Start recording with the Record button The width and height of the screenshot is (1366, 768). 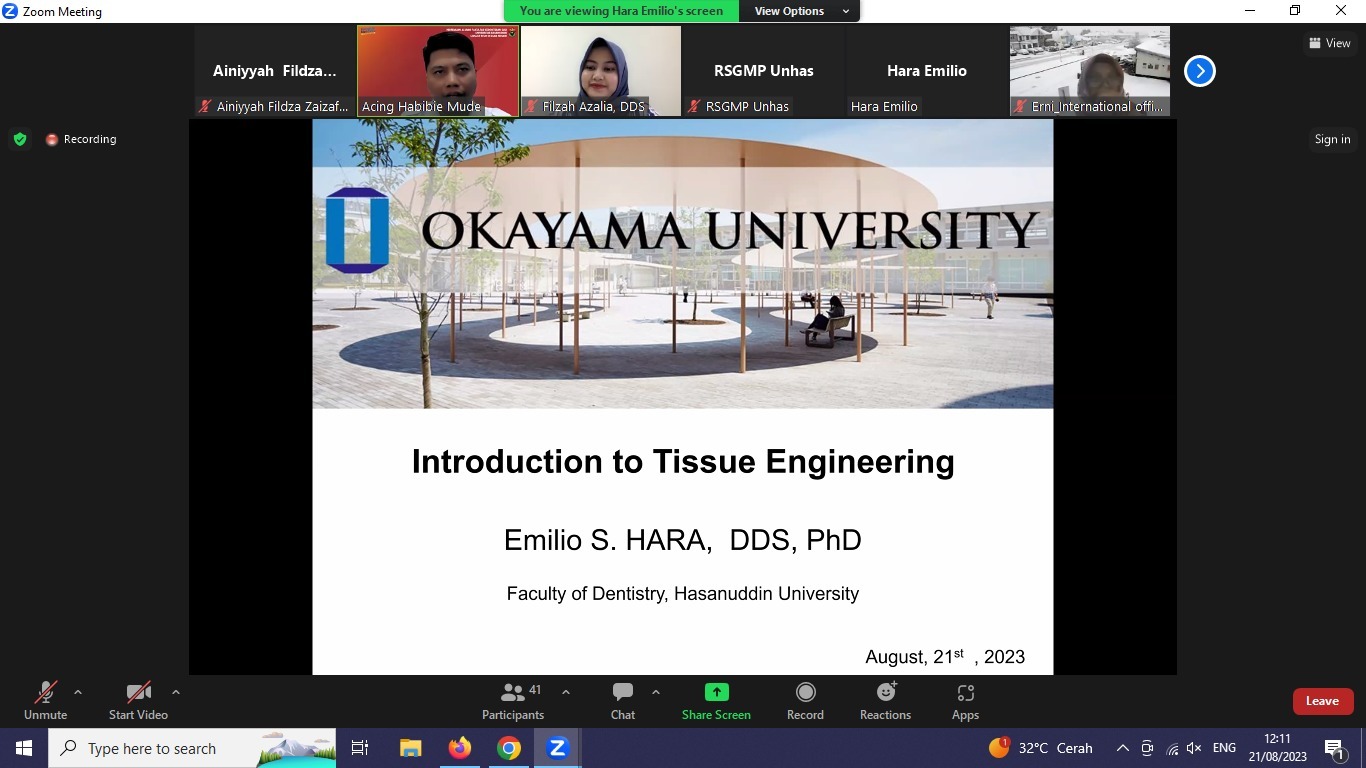click(x=805, y=701)
